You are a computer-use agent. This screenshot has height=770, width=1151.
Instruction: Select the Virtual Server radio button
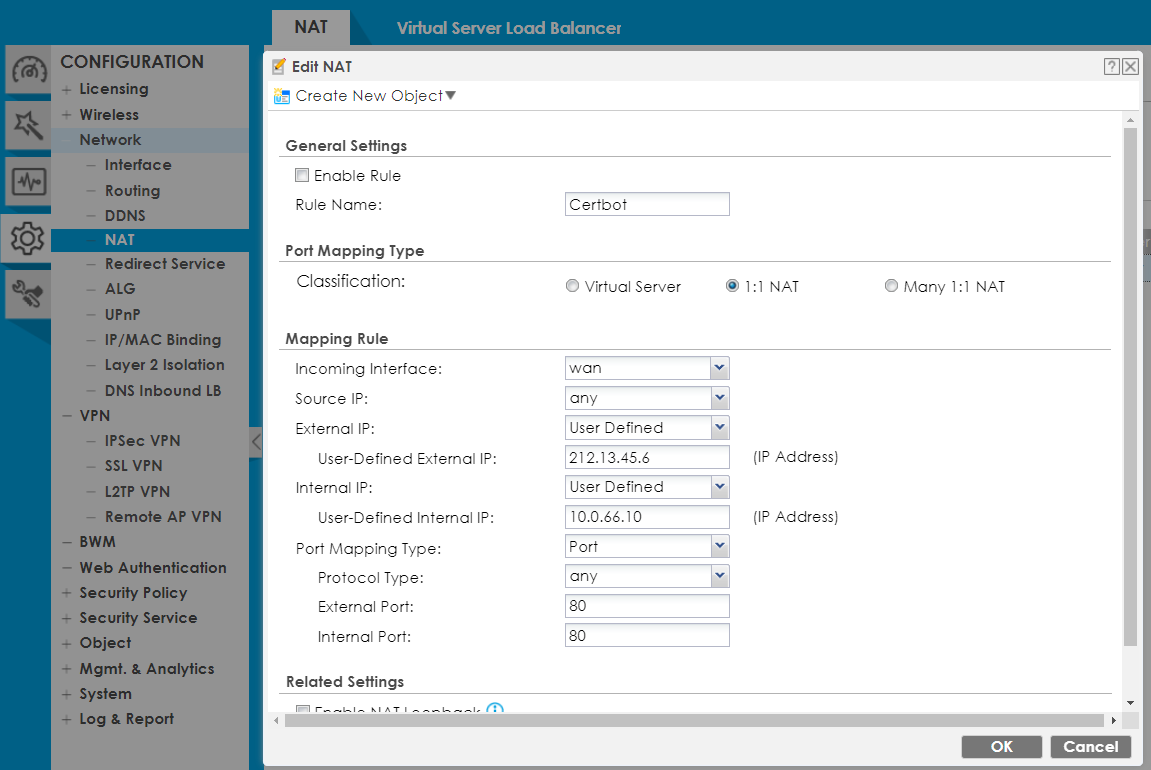(x=573, y=286)
